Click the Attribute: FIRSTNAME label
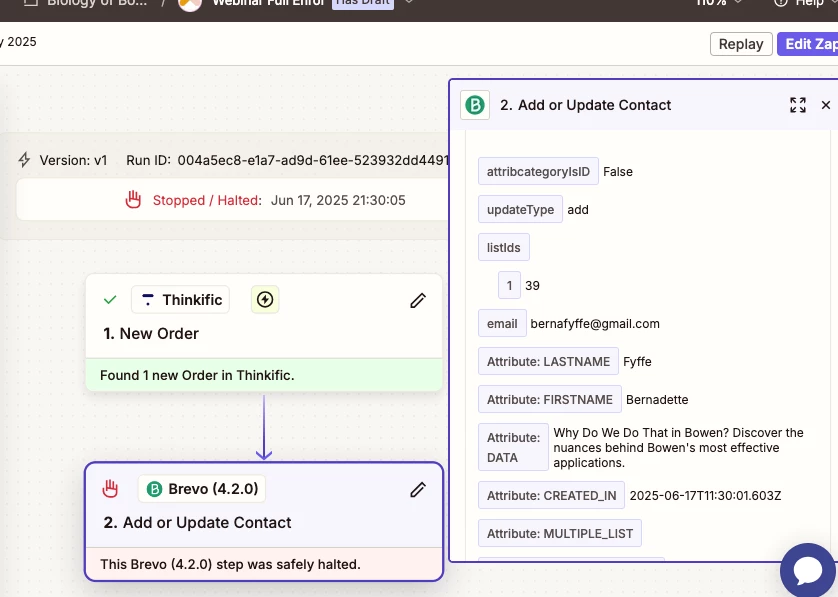Image resolution: width=838 pixels, height=597 pixels. point(549,399)
